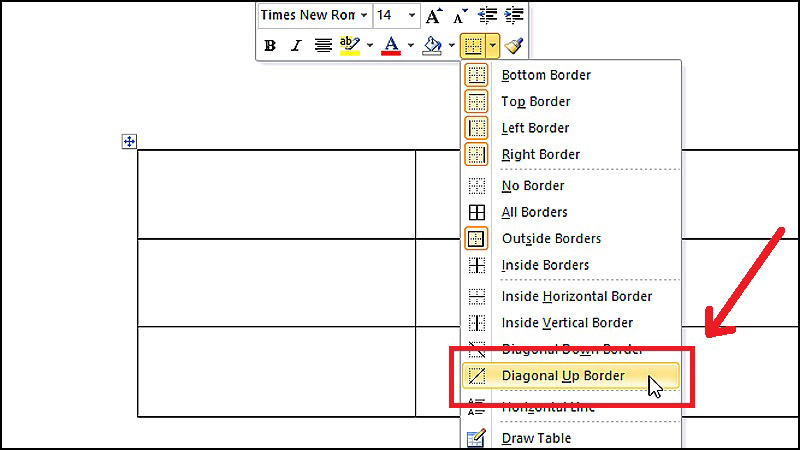Select Inside Vertical Border option

pyautogui.click(x=571, y=323)
